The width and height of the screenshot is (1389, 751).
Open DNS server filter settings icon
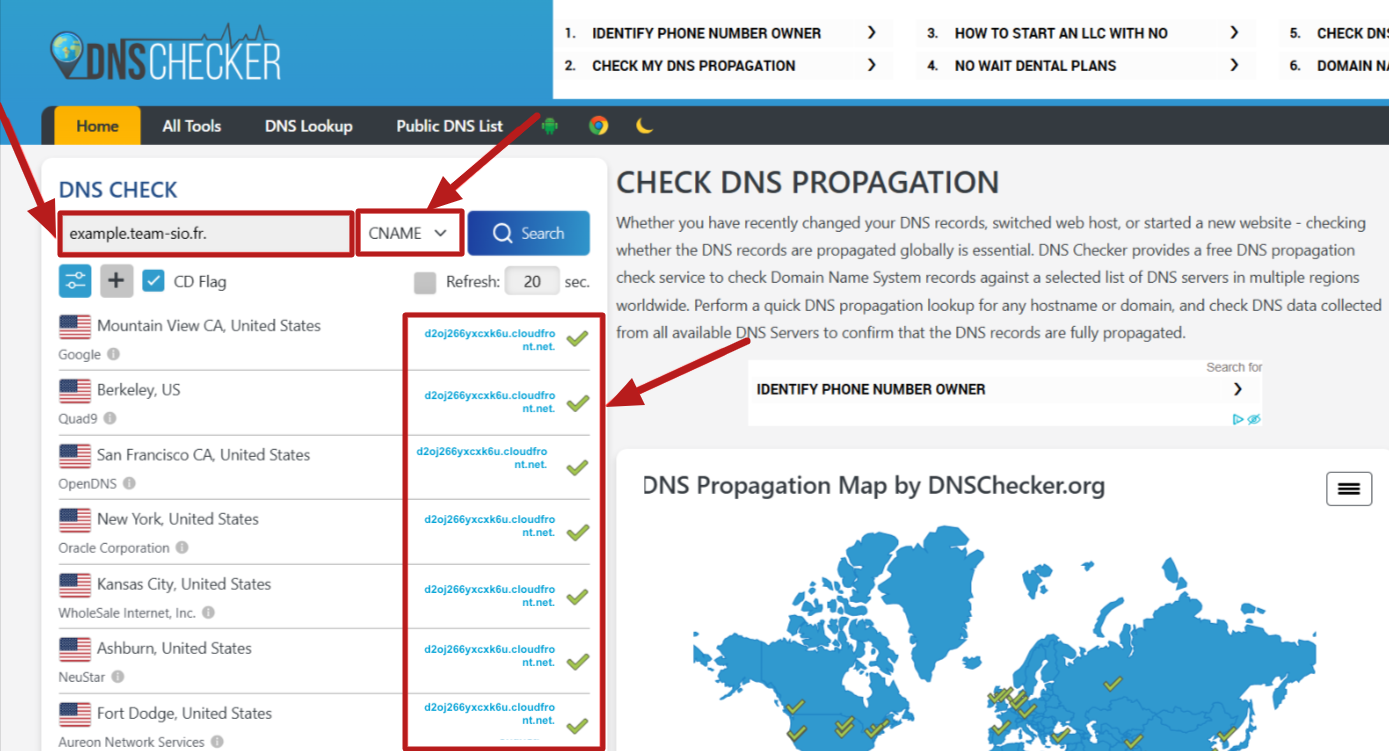coord(75,282)
